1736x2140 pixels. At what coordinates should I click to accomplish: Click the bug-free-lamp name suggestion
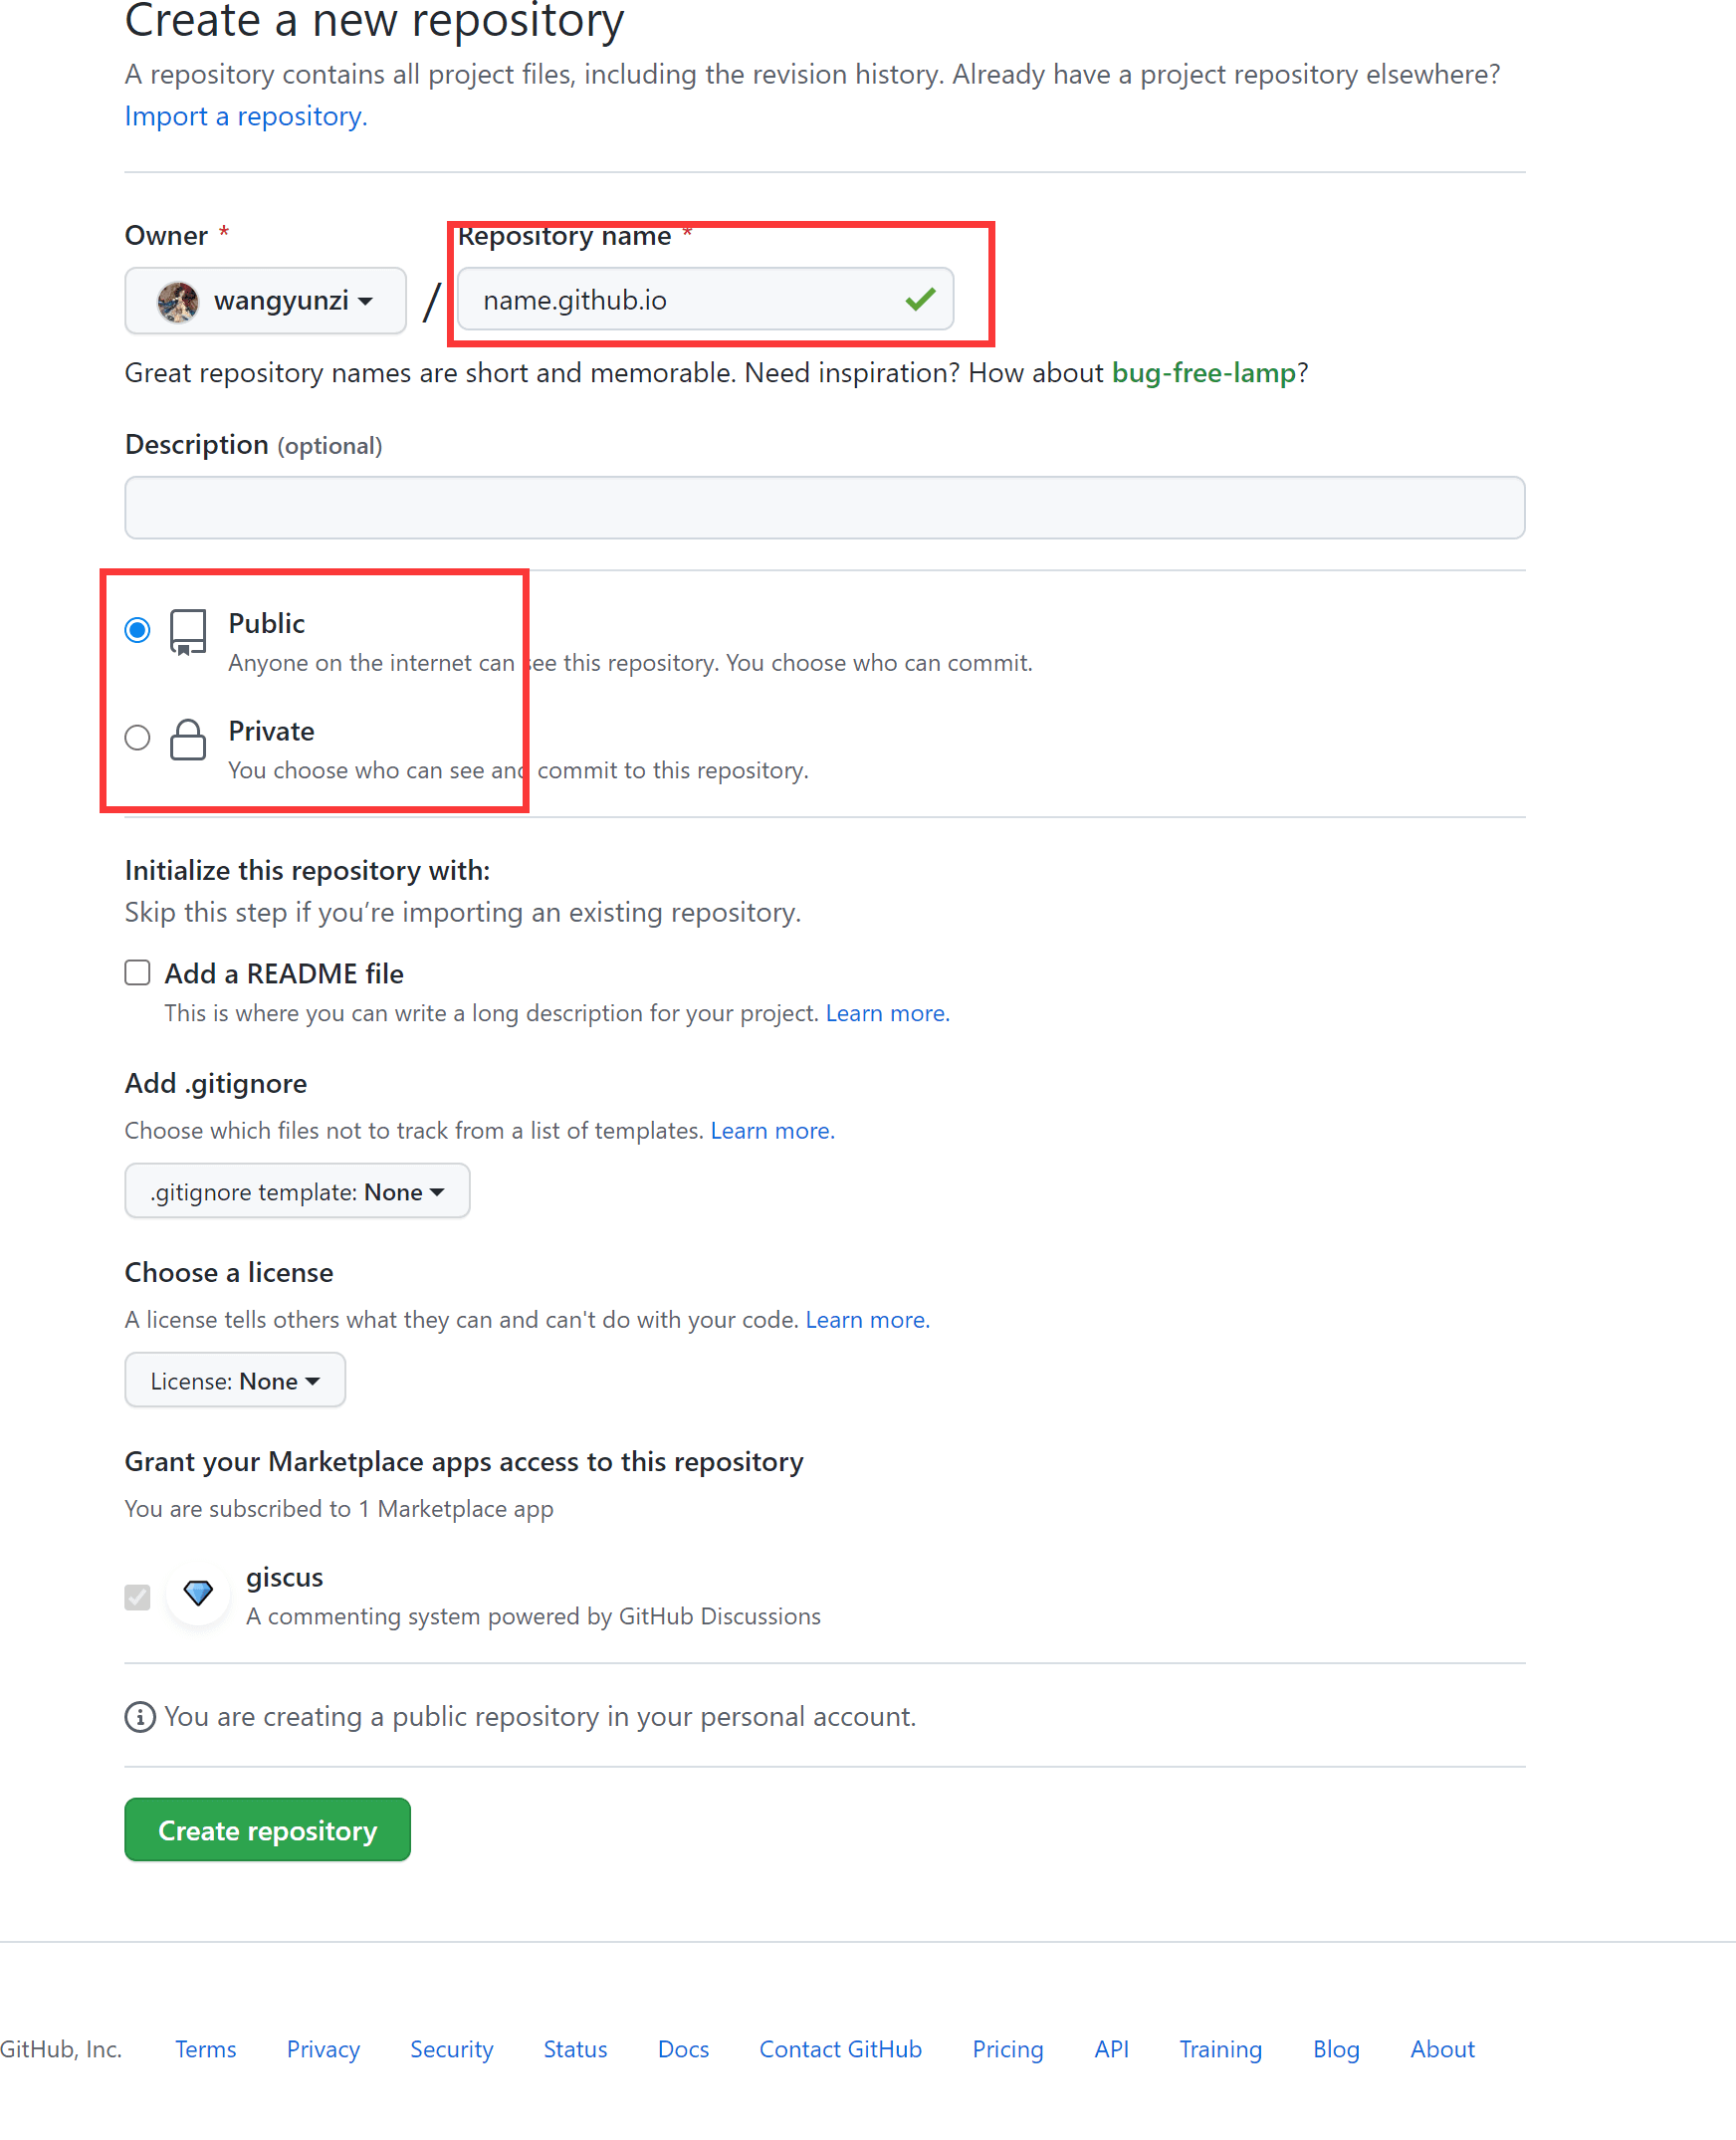pyautogui.click(x=1203, y=373)
